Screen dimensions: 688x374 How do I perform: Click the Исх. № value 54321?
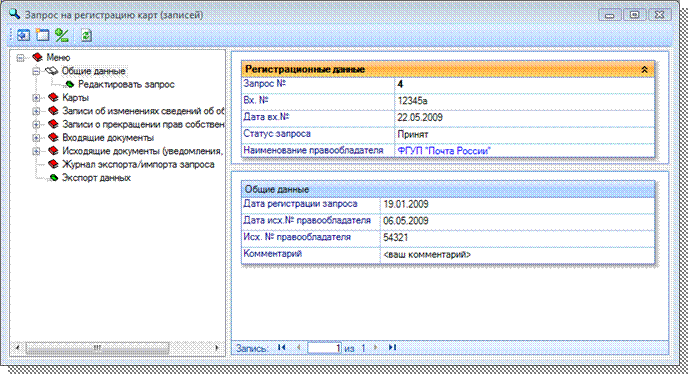pos(395,237)
